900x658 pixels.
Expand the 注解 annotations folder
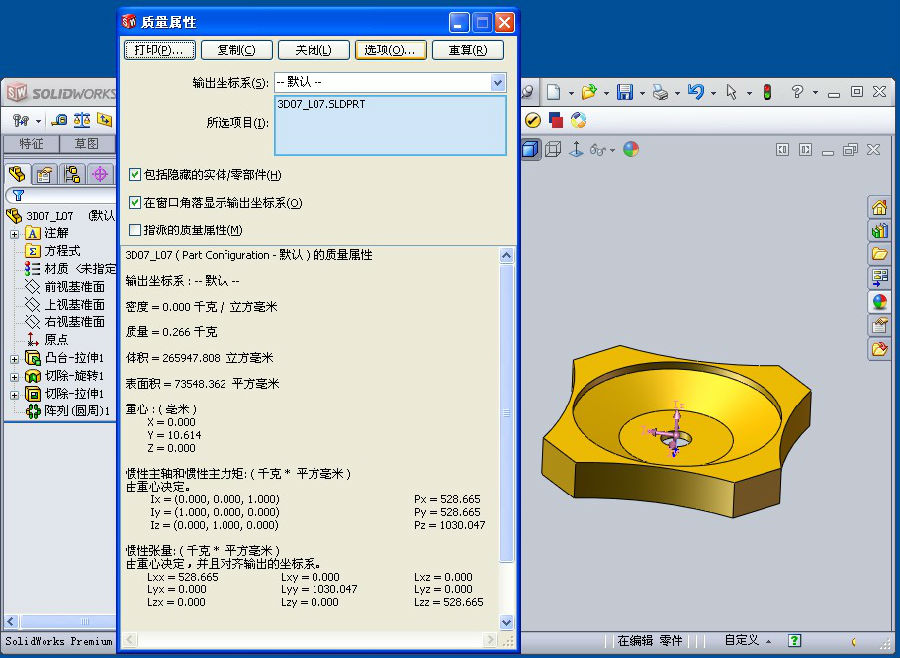pos(15,233)
